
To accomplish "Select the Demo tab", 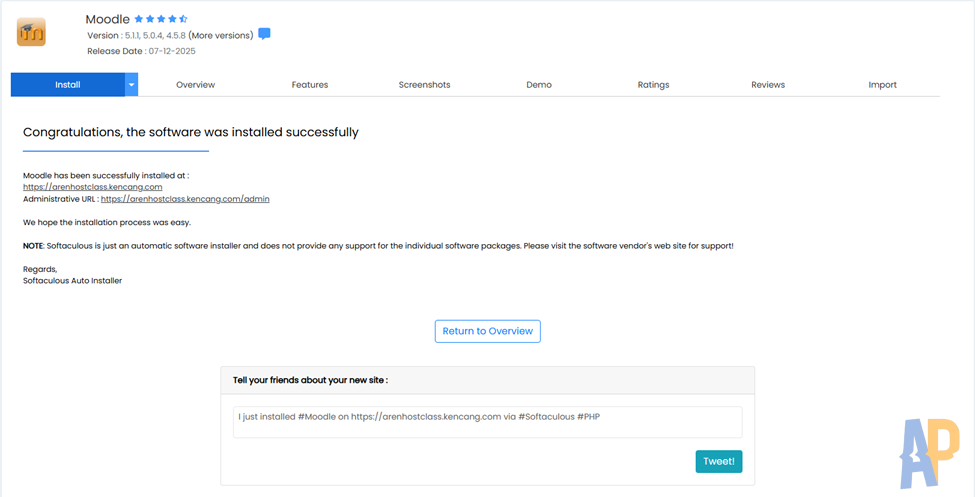I will click(x=539, y=85).
